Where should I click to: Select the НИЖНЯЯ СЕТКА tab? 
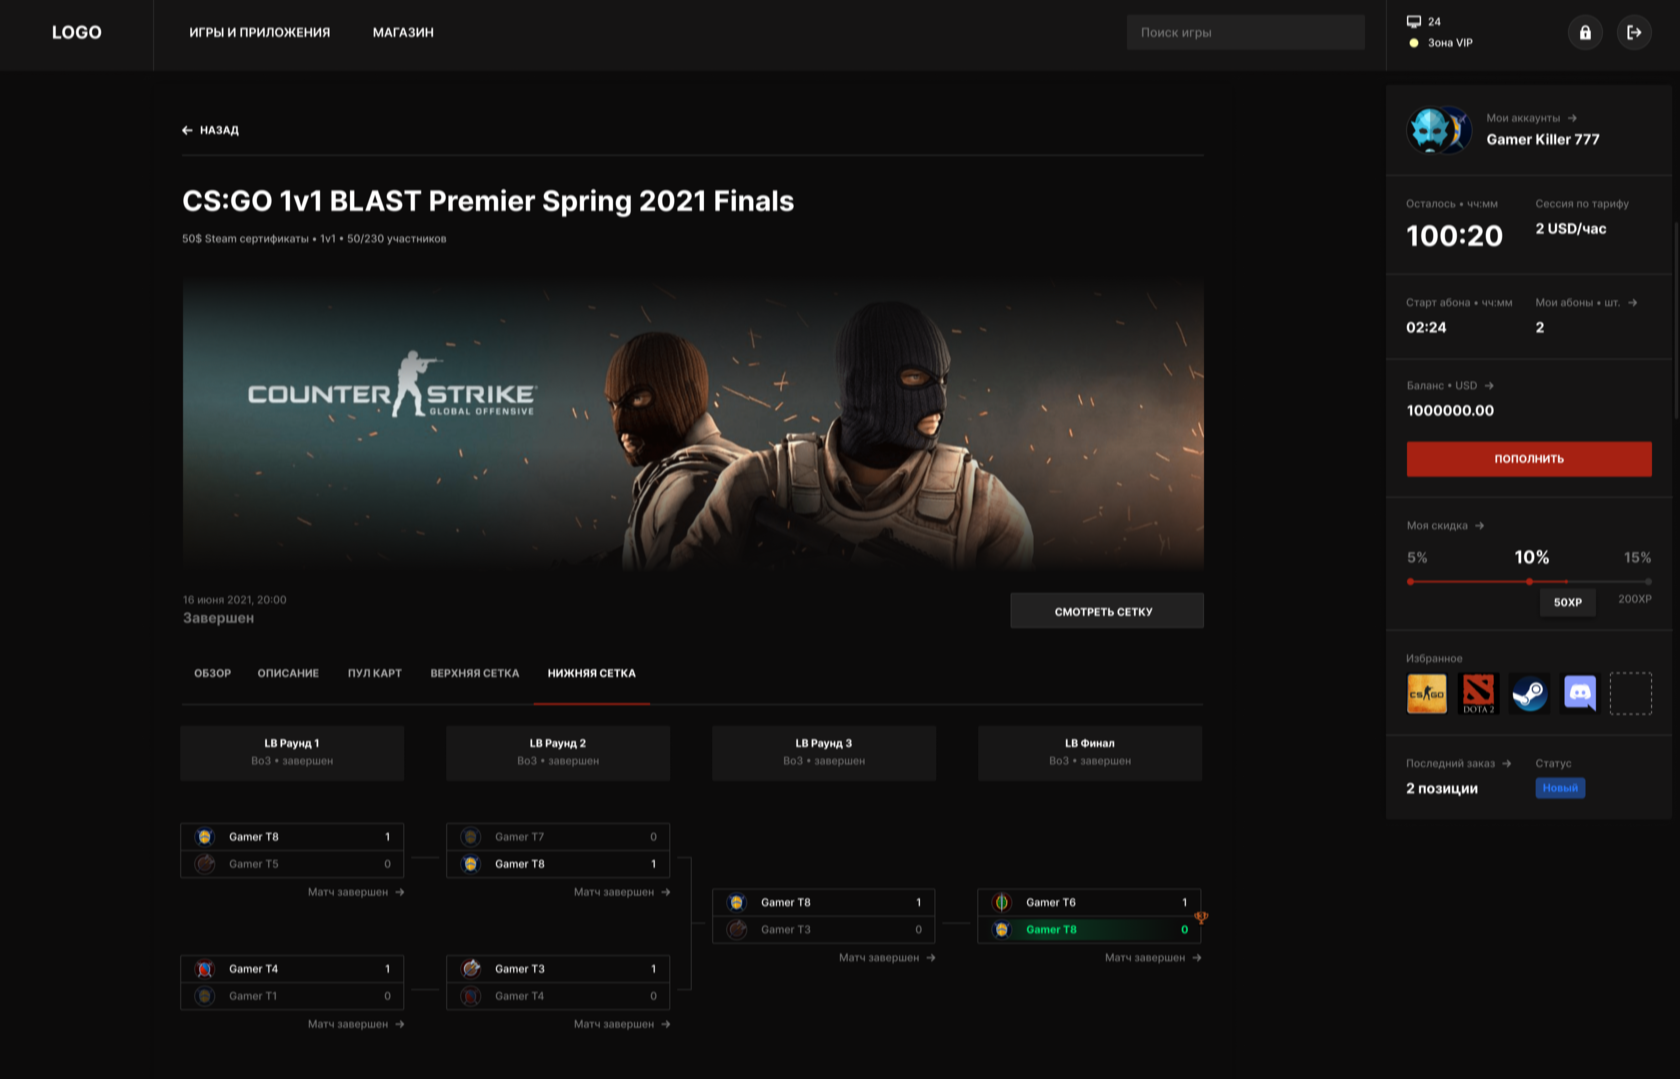[x=592, y=673]
